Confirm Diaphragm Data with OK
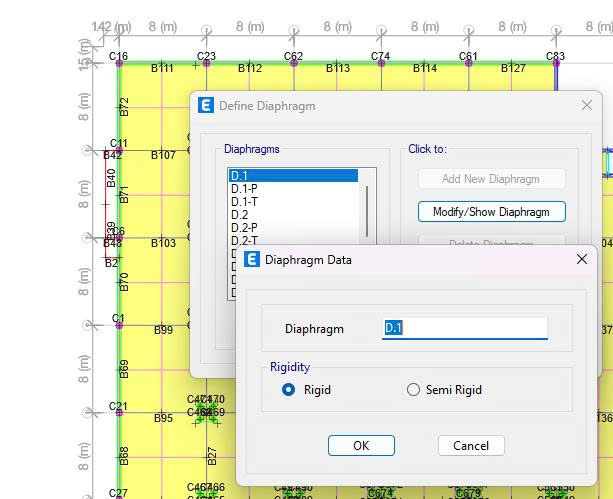Viewport: 613px width, 499px height. point(361,446)
